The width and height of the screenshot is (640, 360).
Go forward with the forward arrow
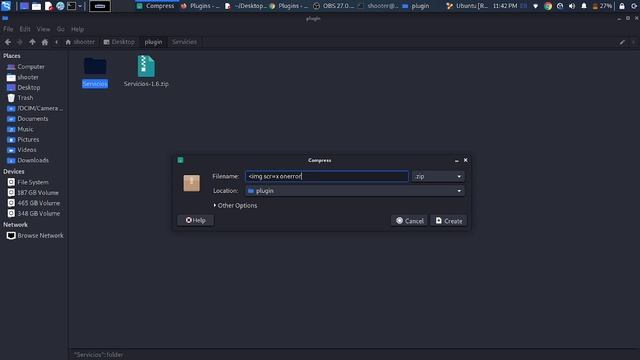tap(20, 42)
